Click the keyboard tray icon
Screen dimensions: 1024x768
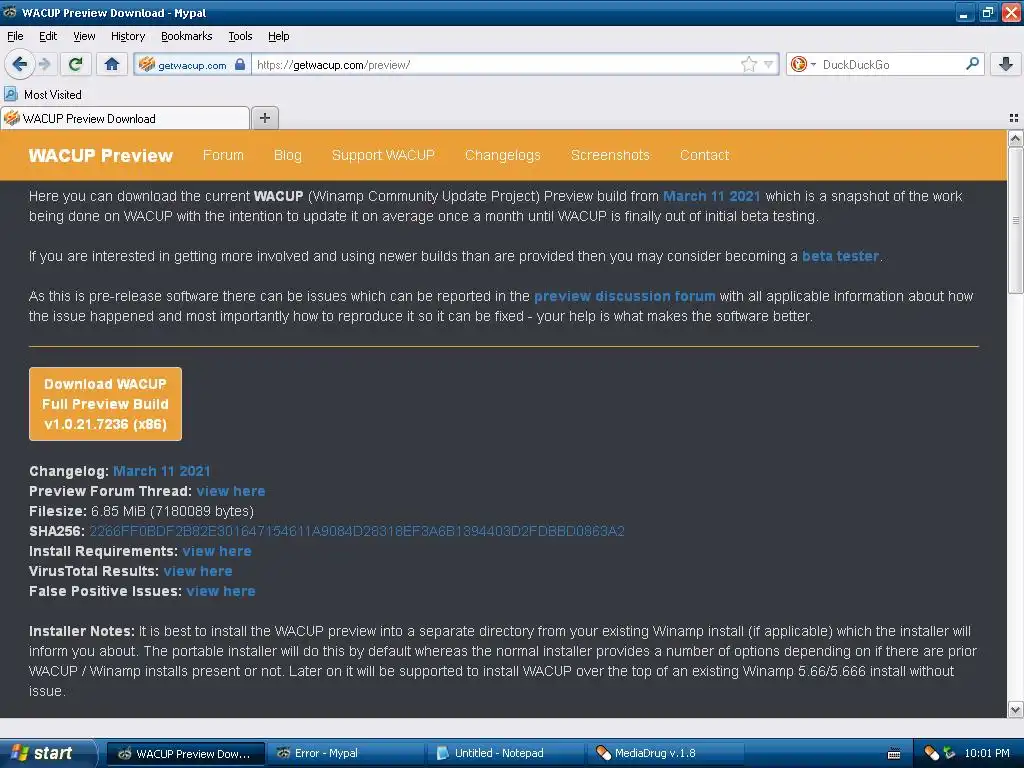click(x=894, y=754)
